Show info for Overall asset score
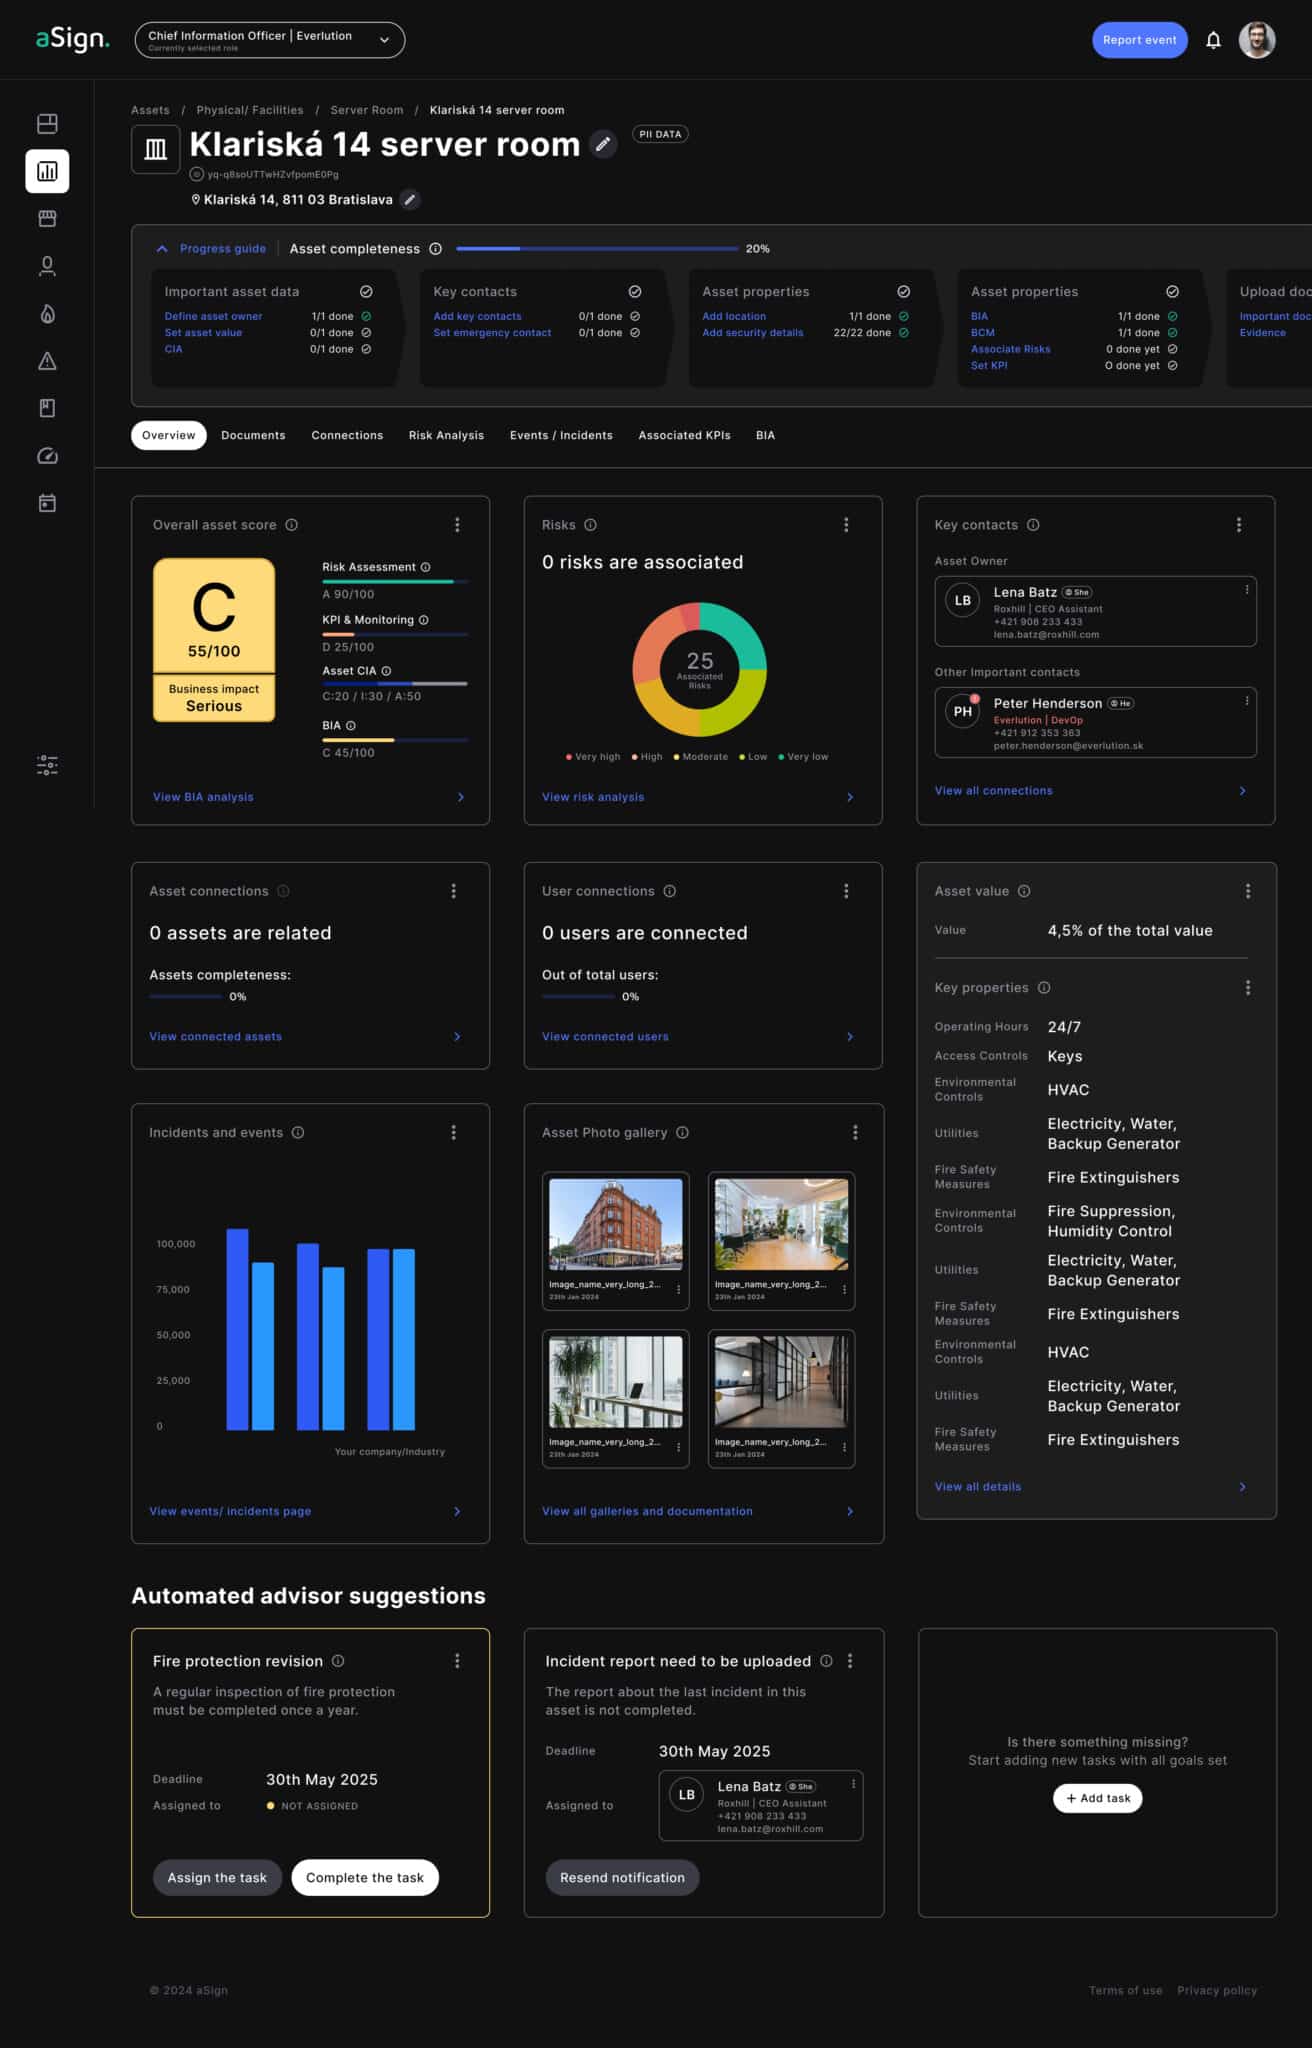This screenshot has height=2048, width=1312. 292,525
